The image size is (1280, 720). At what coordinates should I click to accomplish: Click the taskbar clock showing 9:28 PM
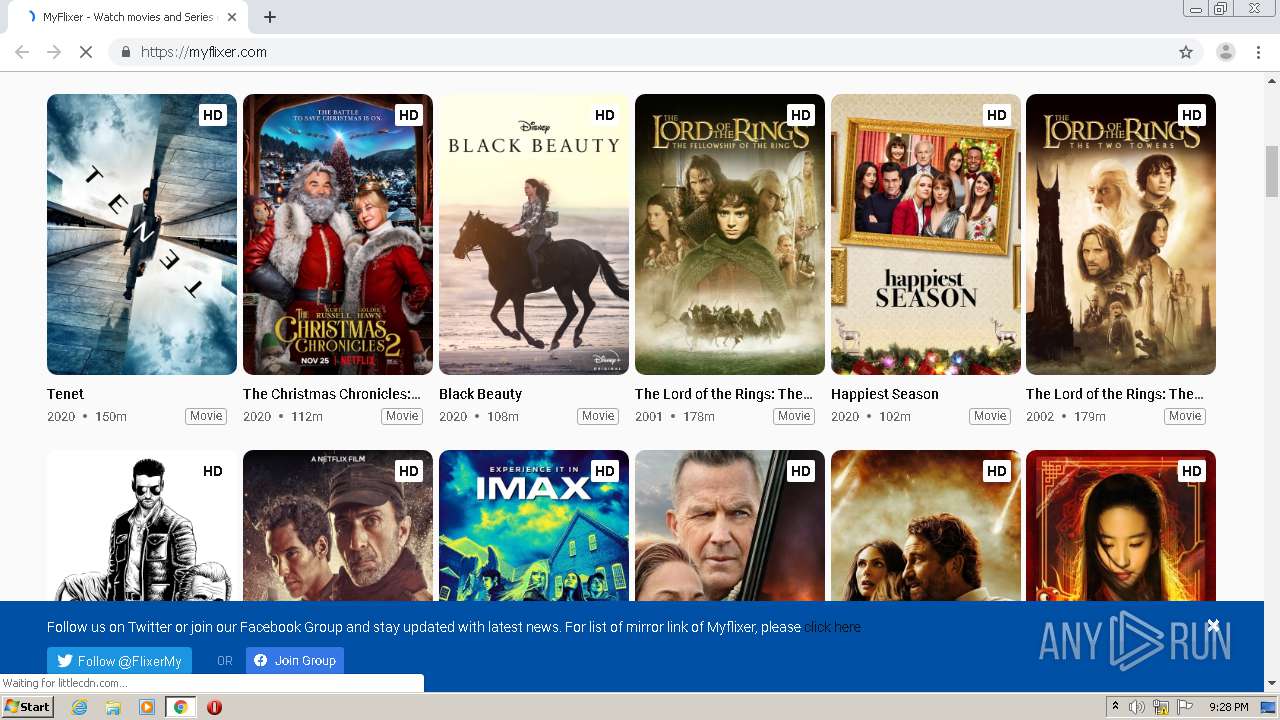1228,707
